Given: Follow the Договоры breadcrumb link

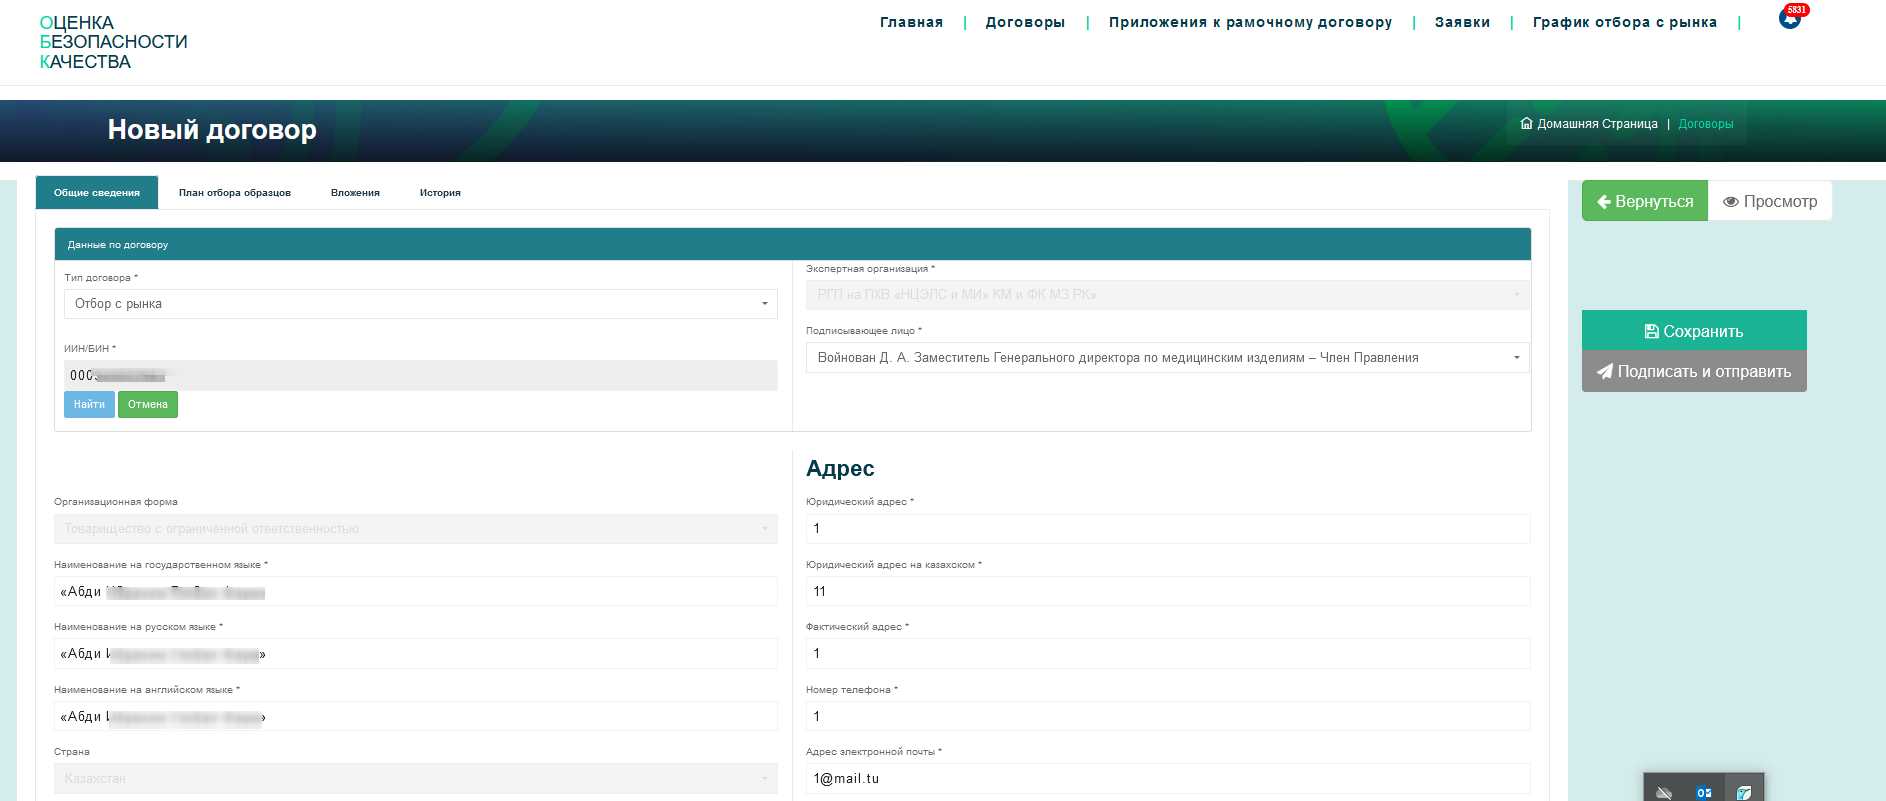Looking at the screenshot, I should tap(1705, 124).
